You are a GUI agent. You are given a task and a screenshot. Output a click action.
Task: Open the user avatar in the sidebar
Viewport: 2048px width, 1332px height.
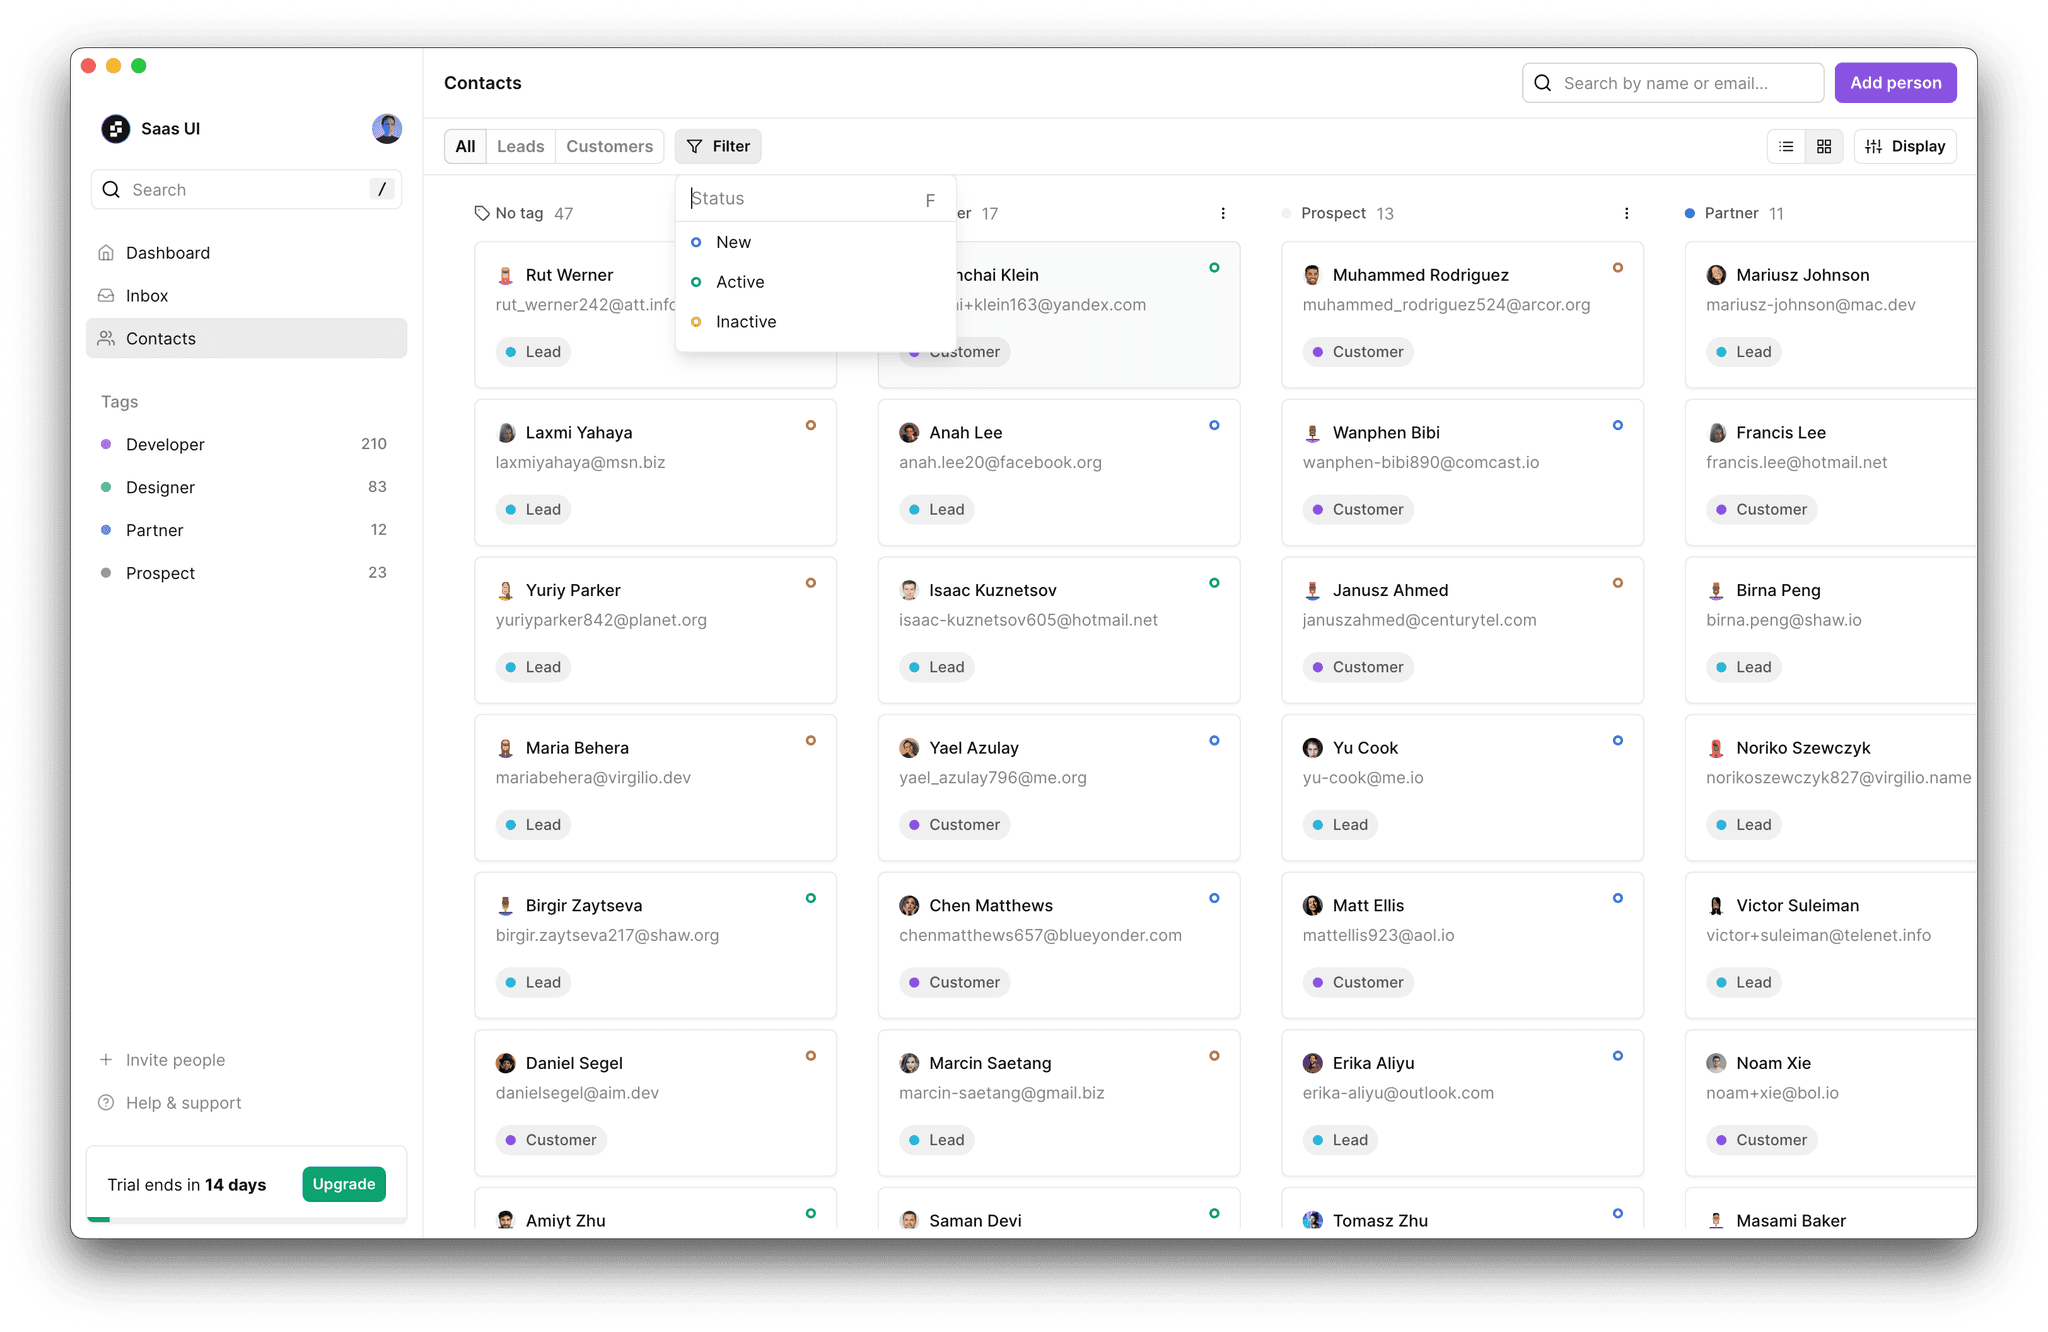386,128
